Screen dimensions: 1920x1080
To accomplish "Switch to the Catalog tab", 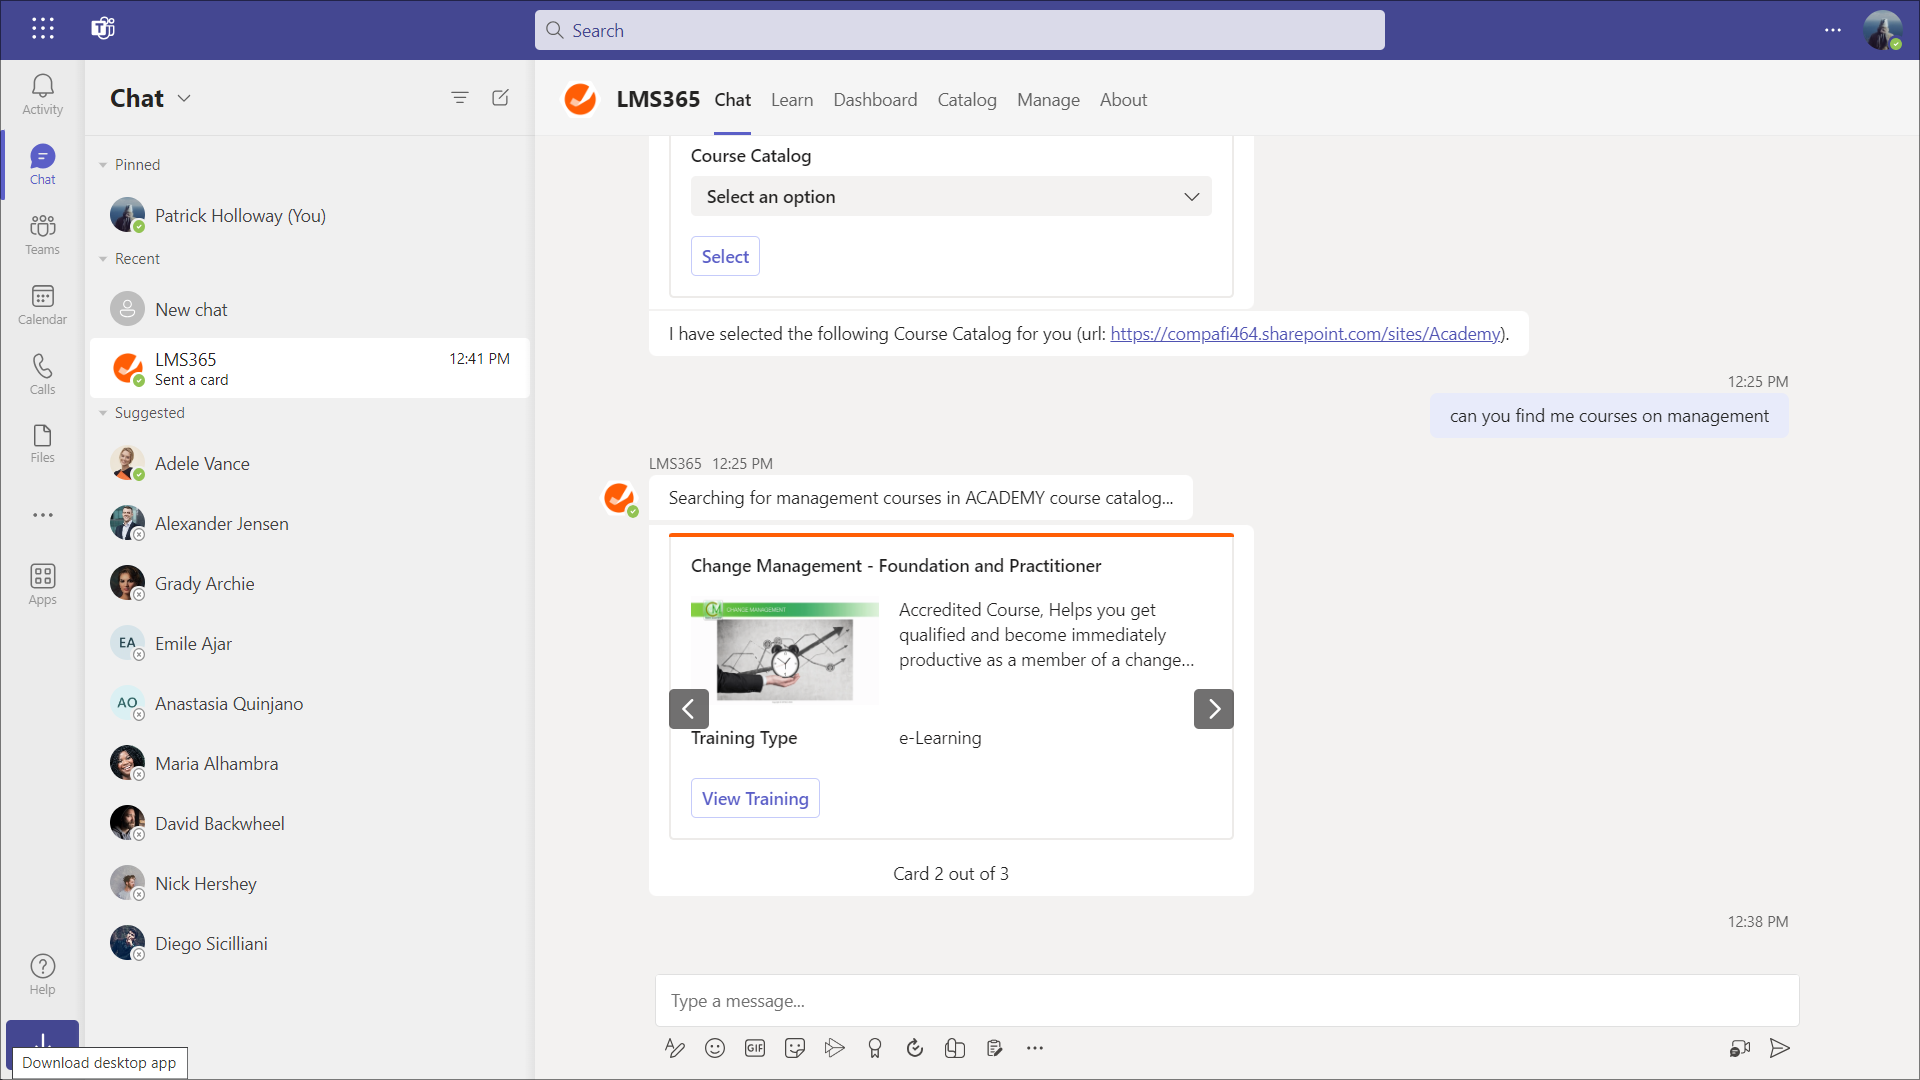I will coord(966,100).
